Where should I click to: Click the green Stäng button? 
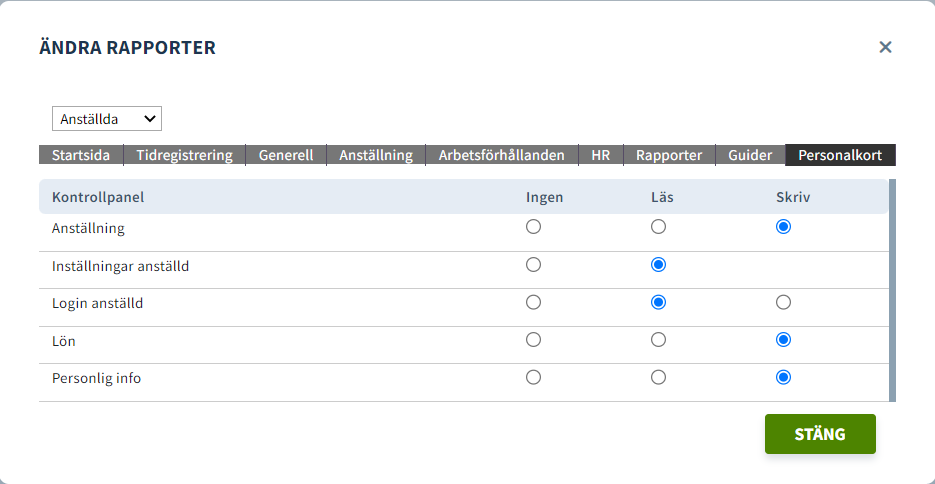tap(820, 434)
